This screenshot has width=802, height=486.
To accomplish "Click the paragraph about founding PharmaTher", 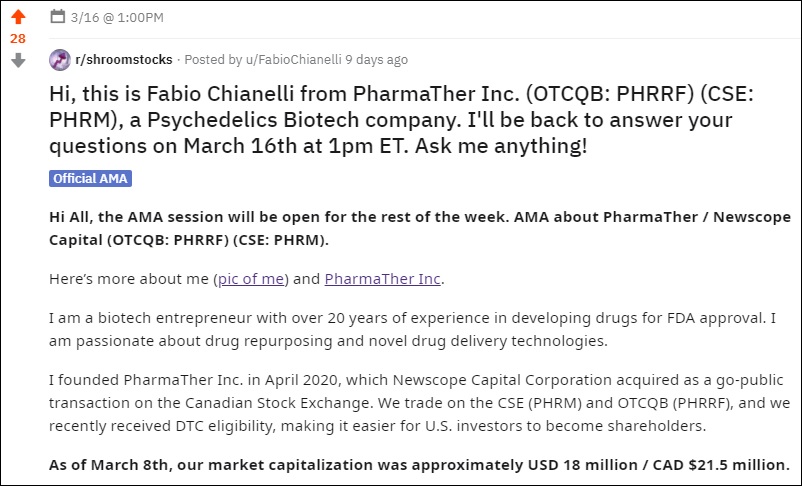I will (x=419, y=403).
